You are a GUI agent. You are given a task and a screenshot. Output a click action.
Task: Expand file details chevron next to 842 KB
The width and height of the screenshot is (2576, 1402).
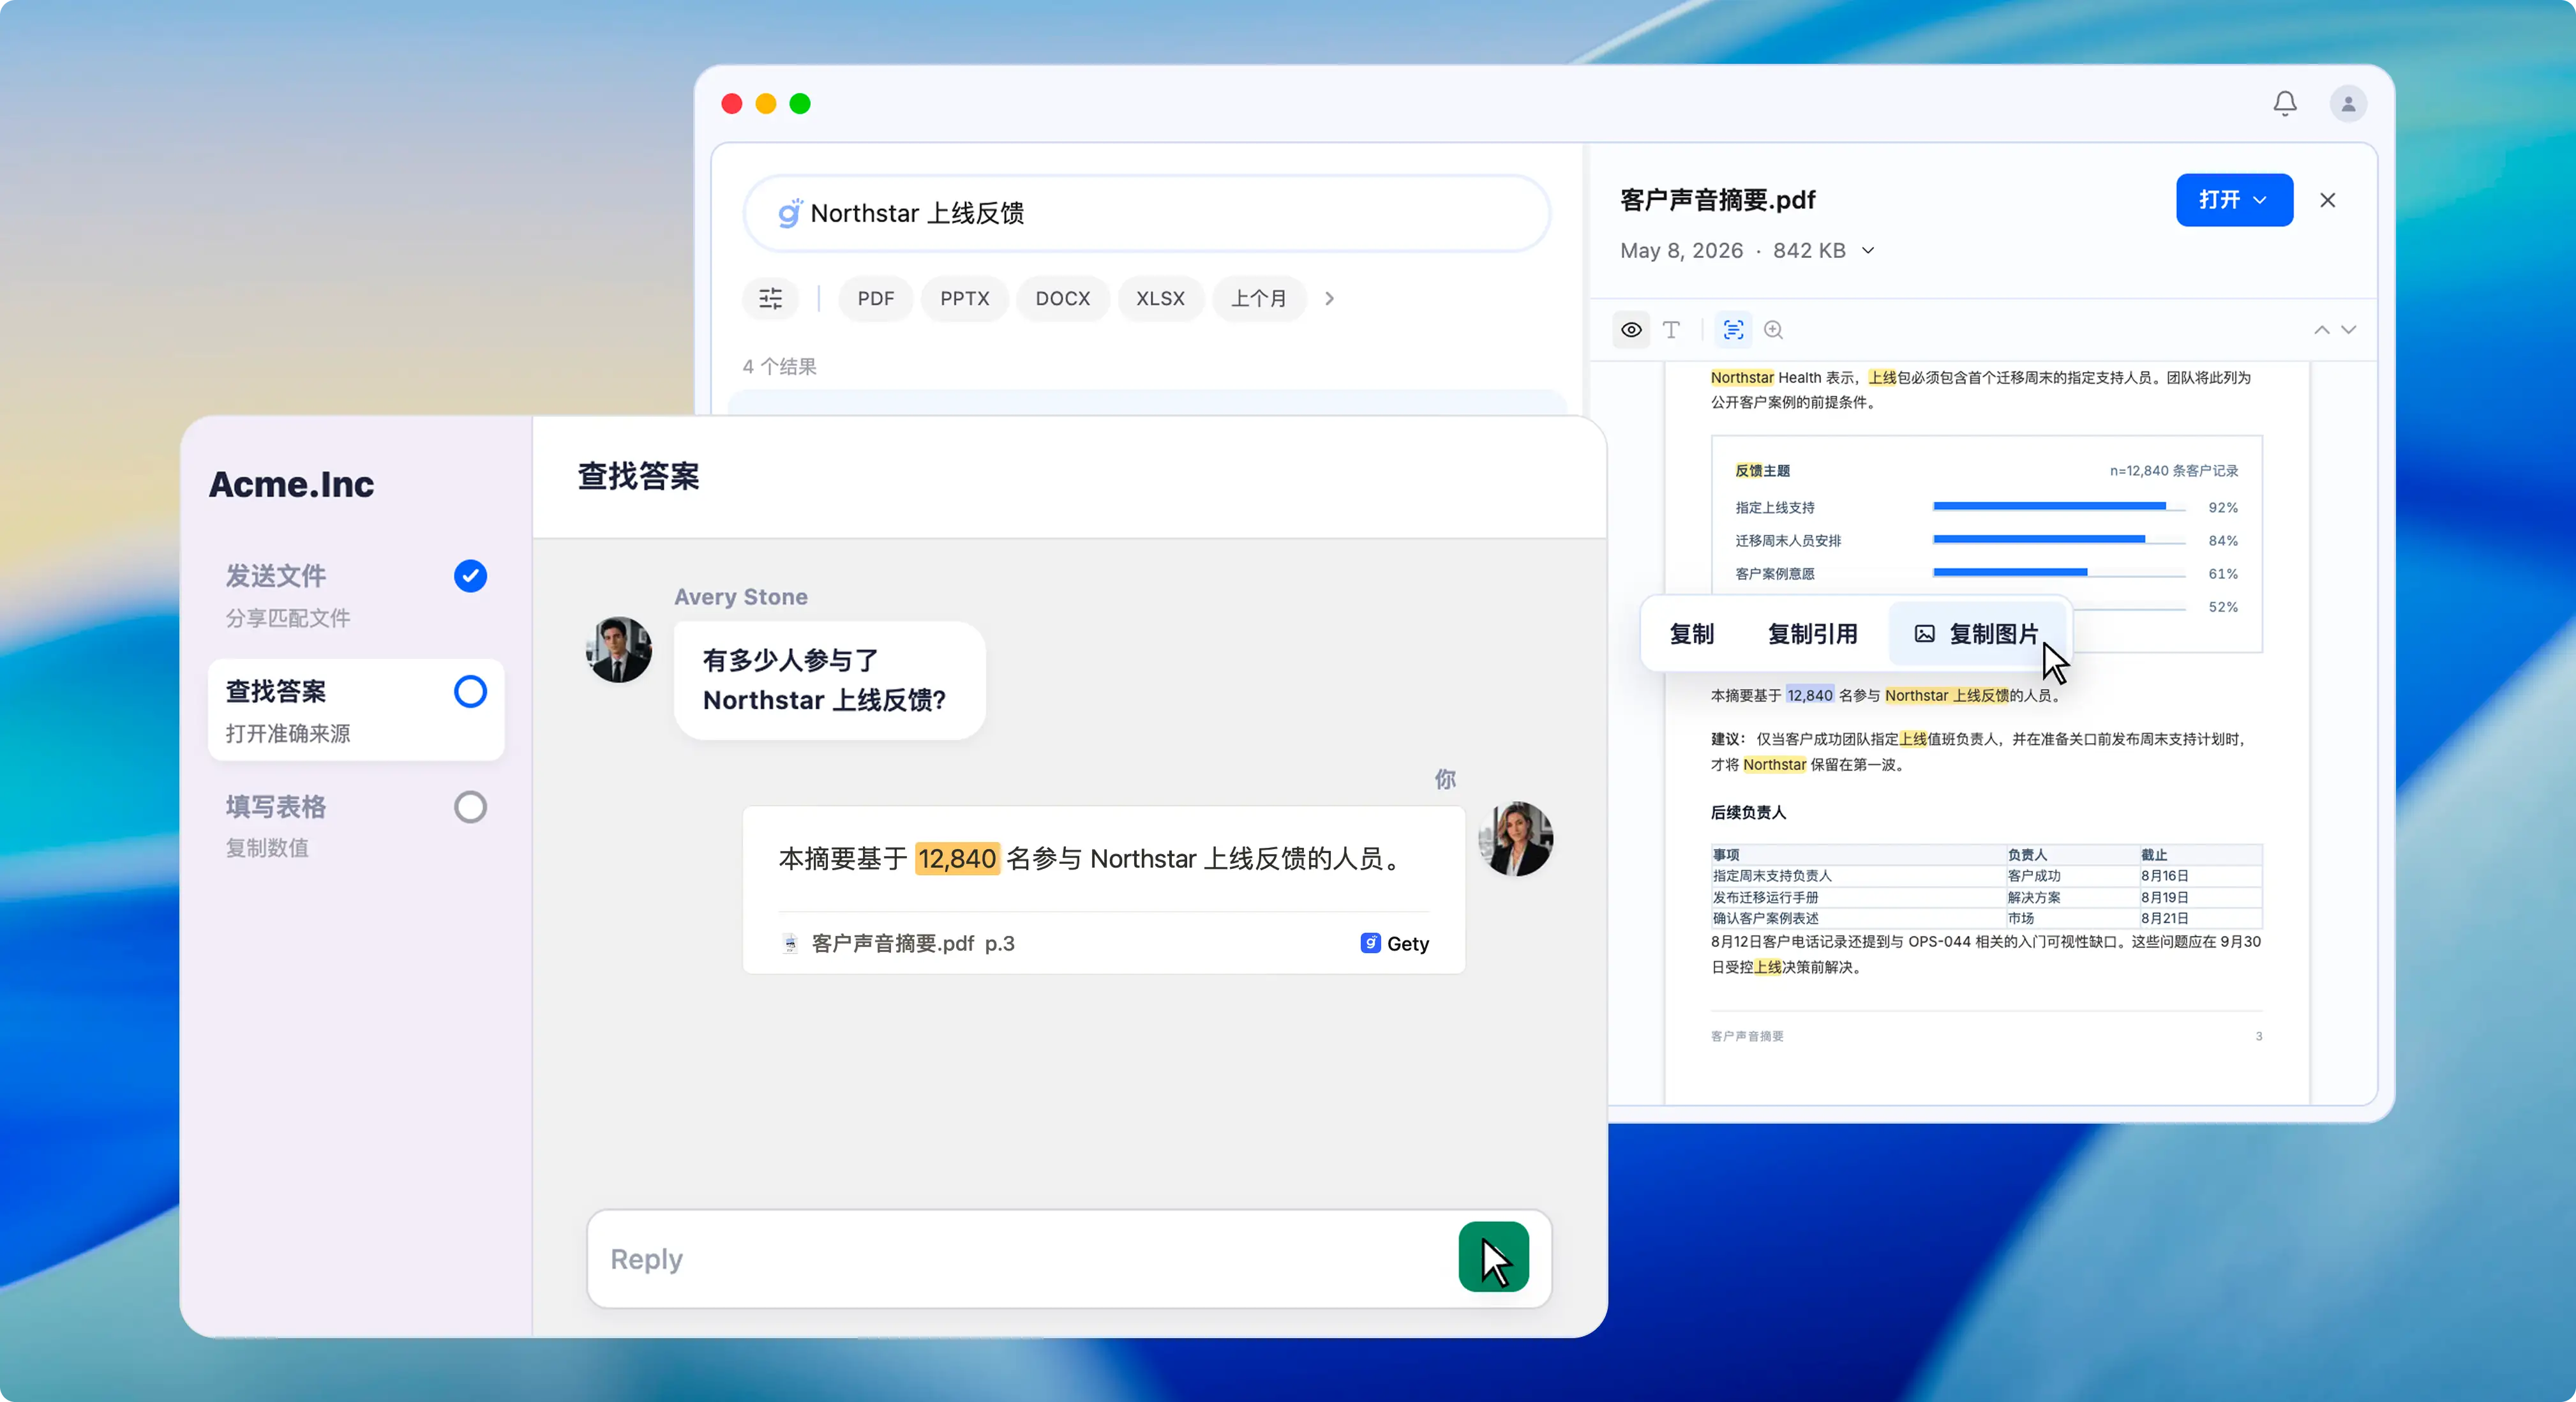(1868, 251)
